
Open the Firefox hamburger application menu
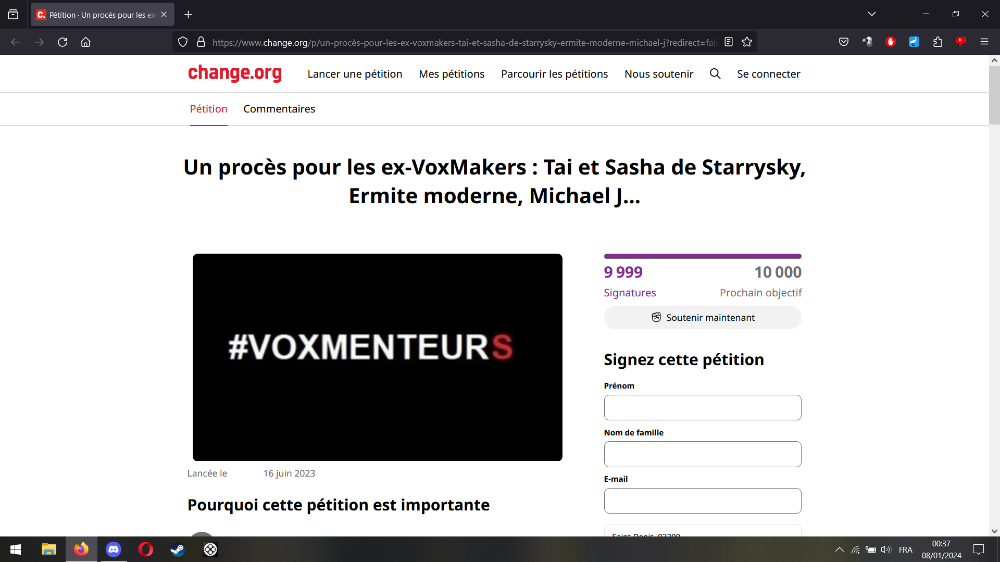click(983, 42)
